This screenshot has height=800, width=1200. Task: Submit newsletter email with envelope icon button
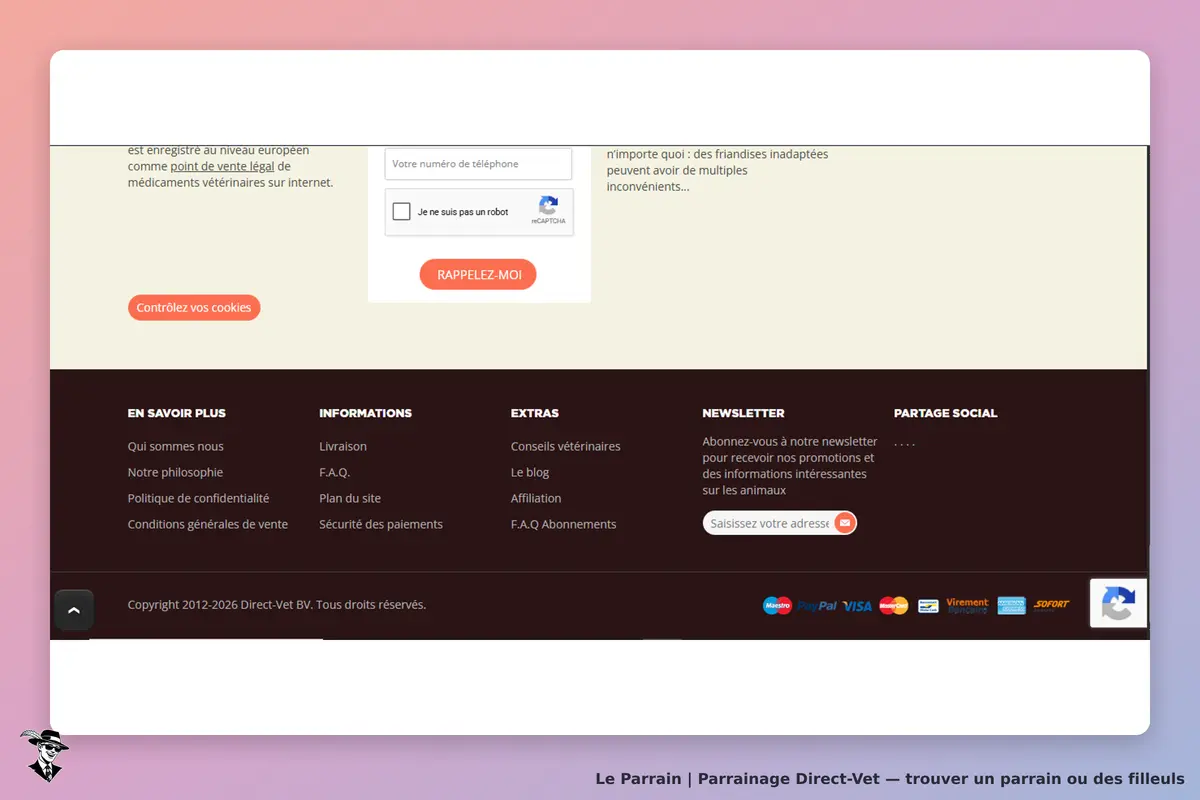845,523
